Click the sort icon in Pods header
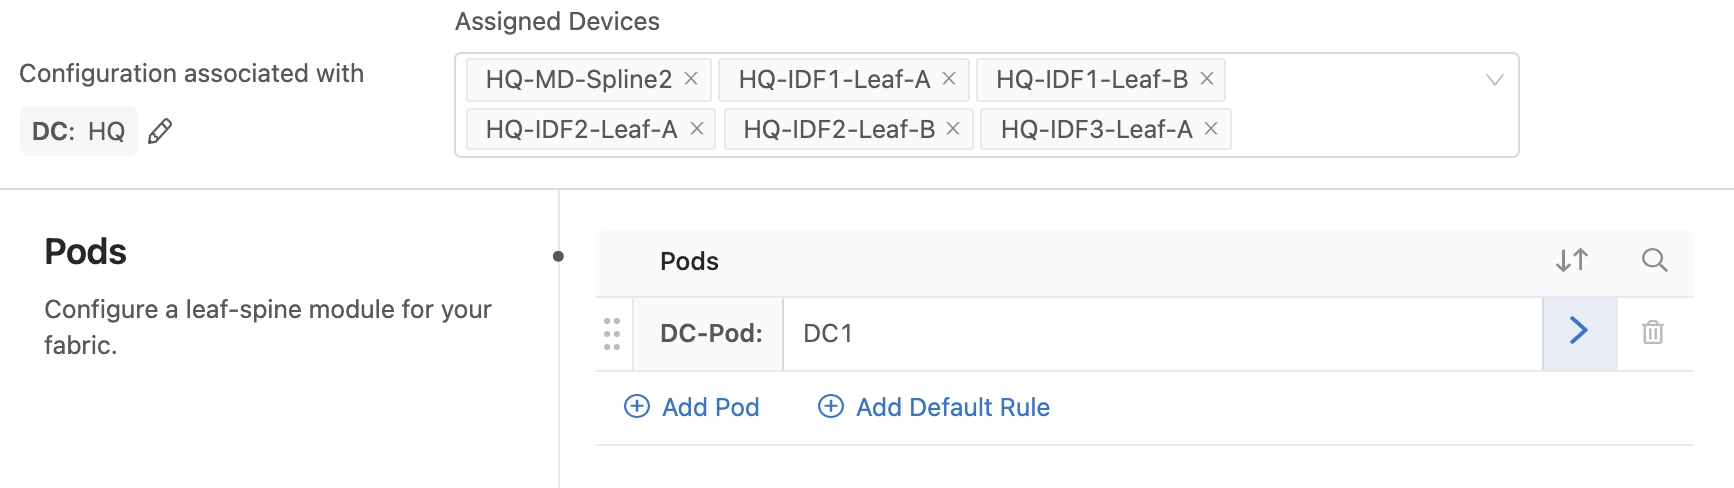Viewport: 1734px width, 488px height. tap(1572, 261)
